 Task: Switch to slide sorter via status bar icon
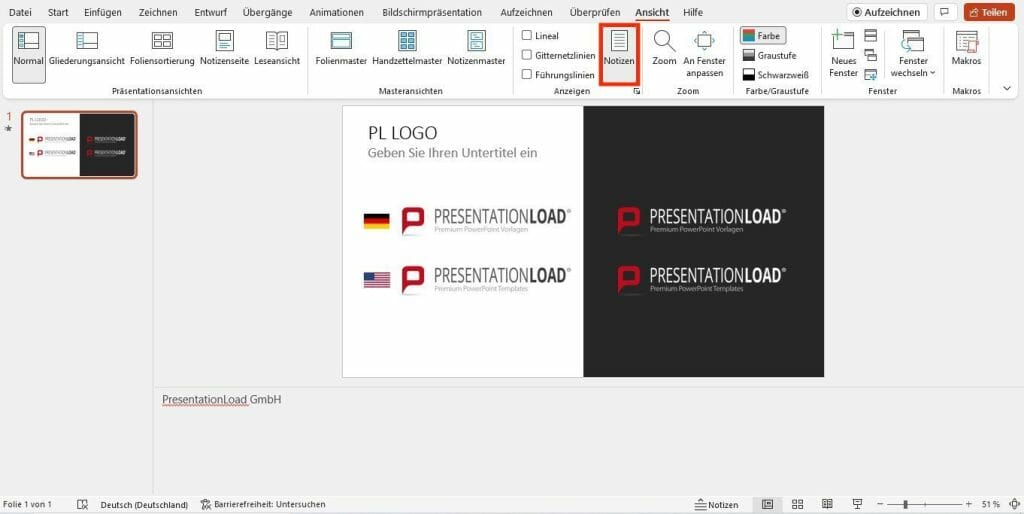pos(797,504)
